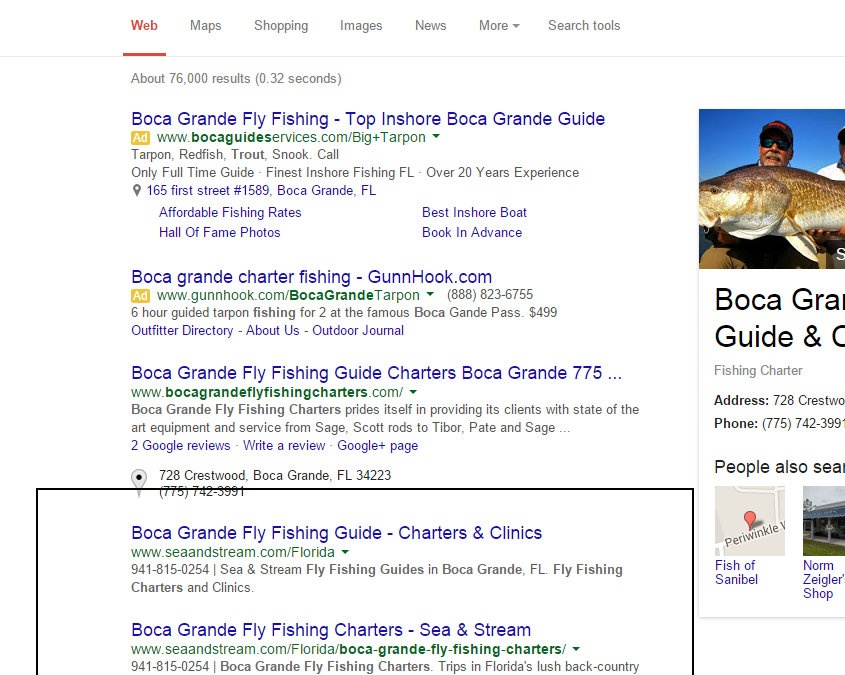This screenshot has height=675, width=845.
Task: Click the Write a review link
Action: point(284,446)
